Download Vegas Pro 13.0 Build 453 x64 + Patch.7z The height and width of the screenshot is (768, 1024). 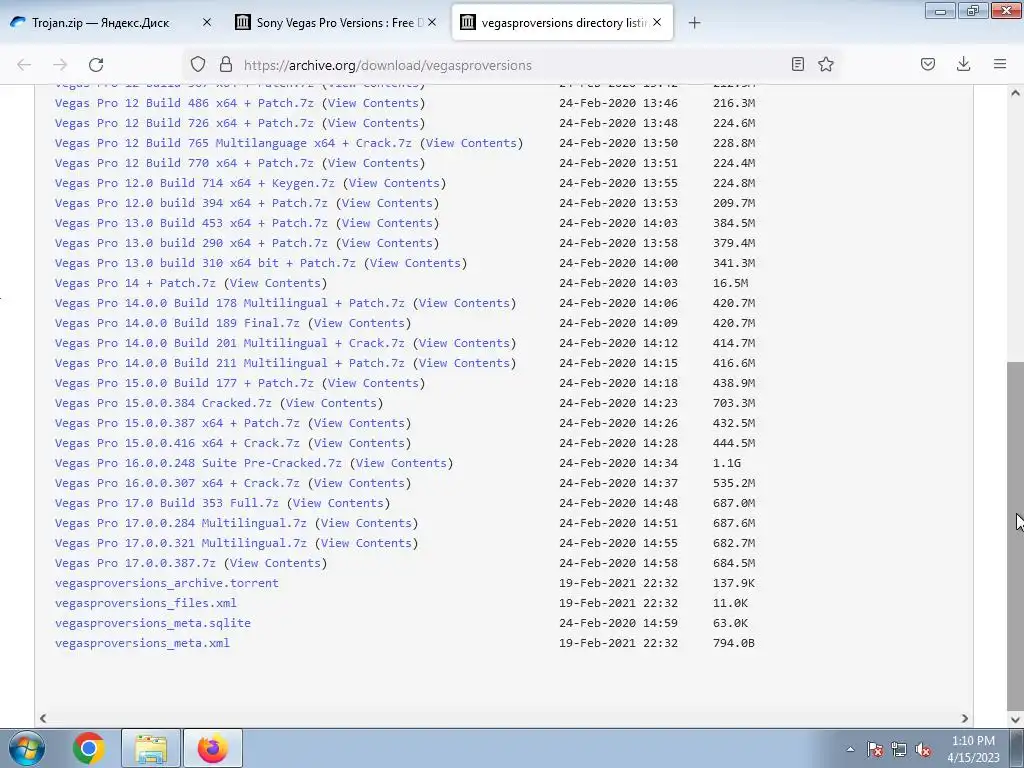[191, 223]
